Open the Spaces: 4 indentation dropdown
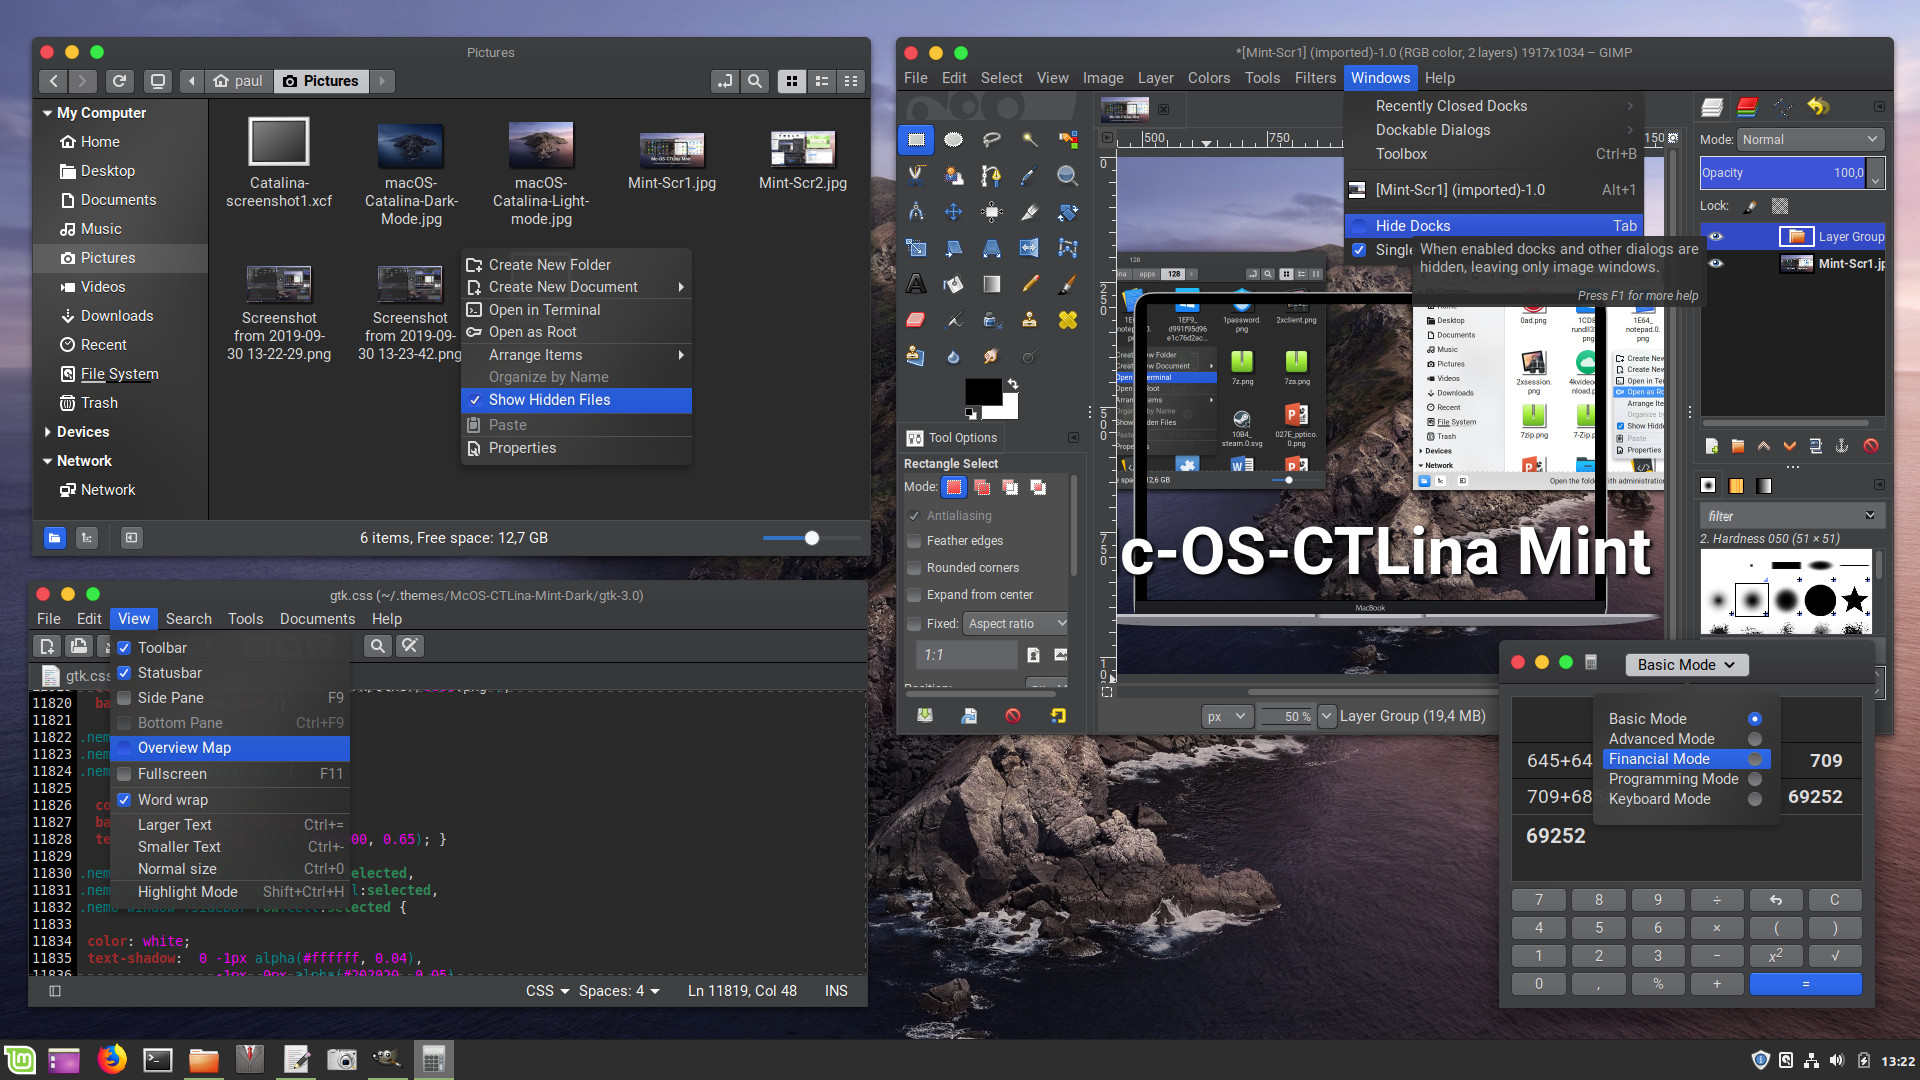 [x=619, y=991]
